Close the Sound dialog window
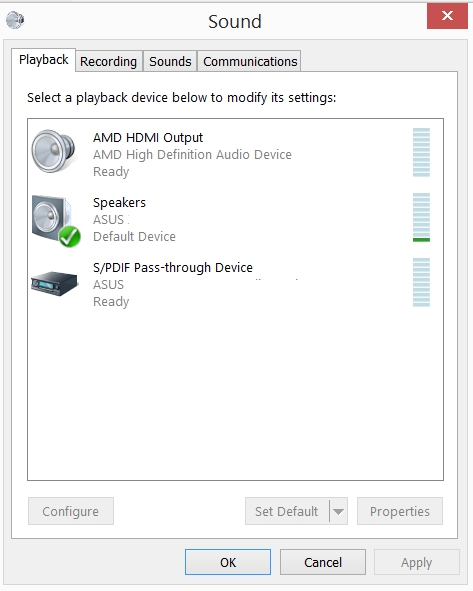The height and width of the screenshot is (591, 473). tap(447, 16)
